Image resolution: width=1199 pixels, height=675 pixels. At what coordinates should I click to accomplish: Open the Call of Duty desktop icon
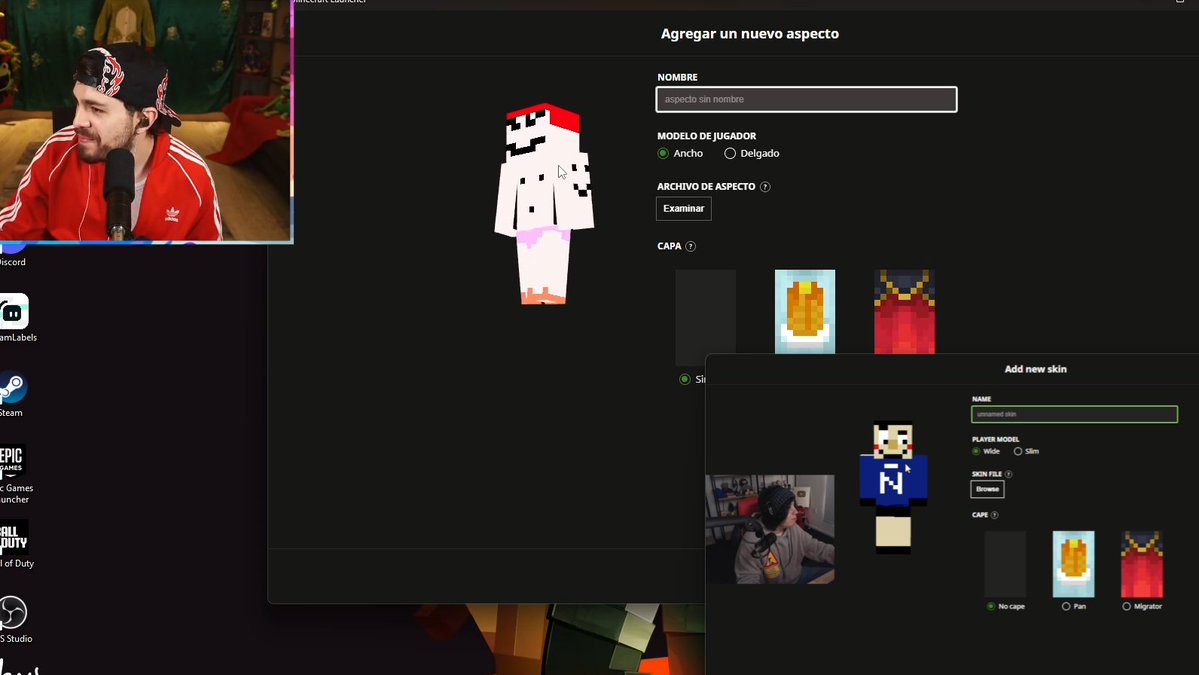(x=14, y=544)
